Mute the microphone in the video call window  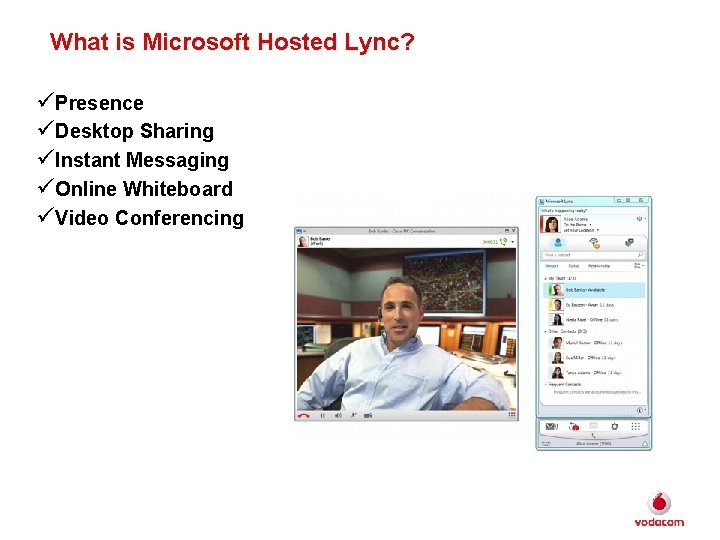click(354, 416)
